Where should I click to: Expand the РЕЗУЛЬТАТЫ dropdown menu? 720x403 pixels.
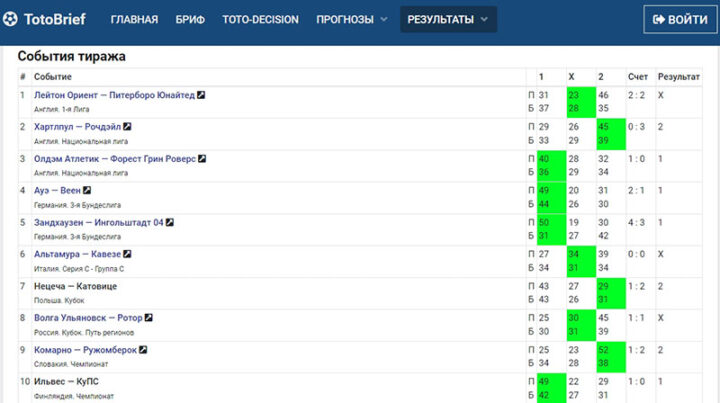click(x=448, y=19)
